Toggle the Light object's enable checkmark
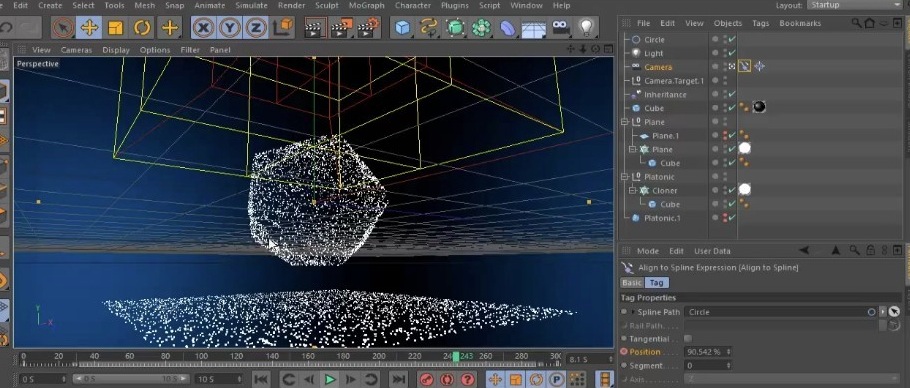This screenshot has width=910, height=388. [x=732, y=53]
